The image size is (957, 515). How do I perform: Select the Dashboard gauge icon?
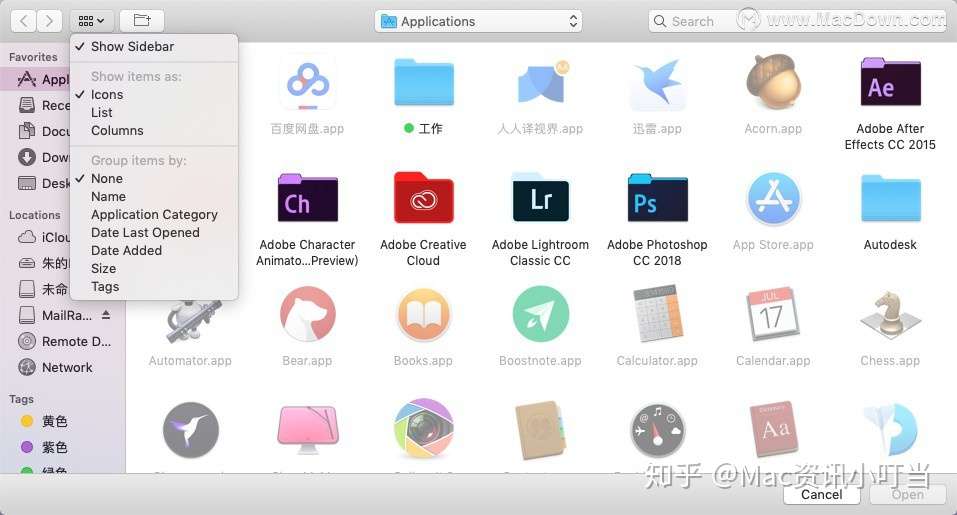657,430
